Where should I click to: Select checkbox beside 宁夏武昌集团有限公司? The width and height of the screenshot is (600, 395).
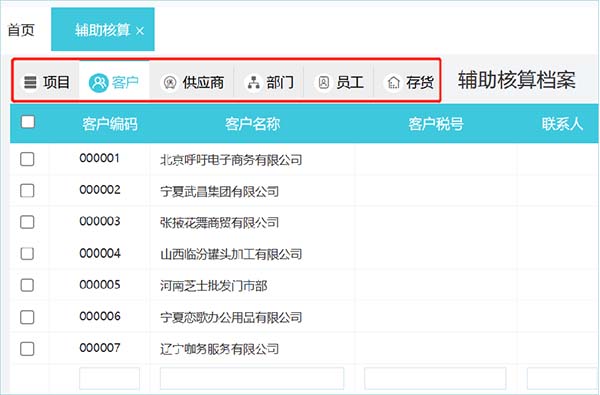[x=27, y=190]
